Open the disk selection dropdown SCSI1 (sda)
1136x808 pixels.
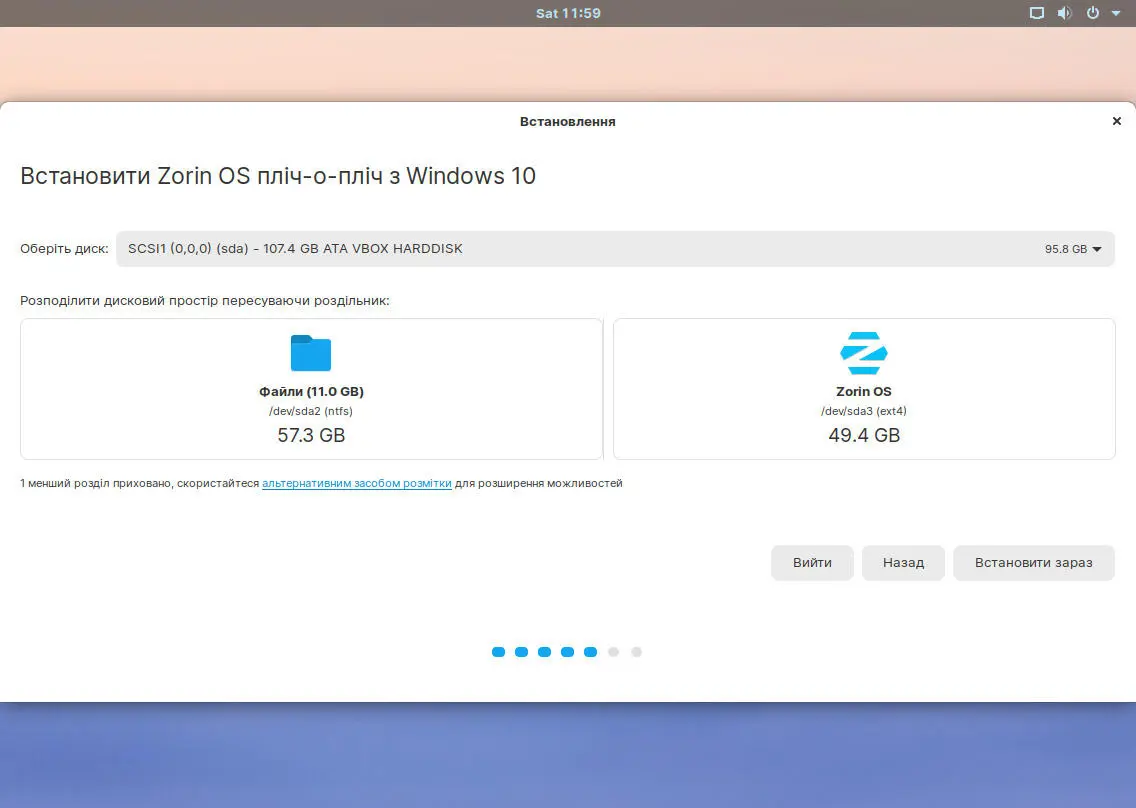tap(615, 249)
